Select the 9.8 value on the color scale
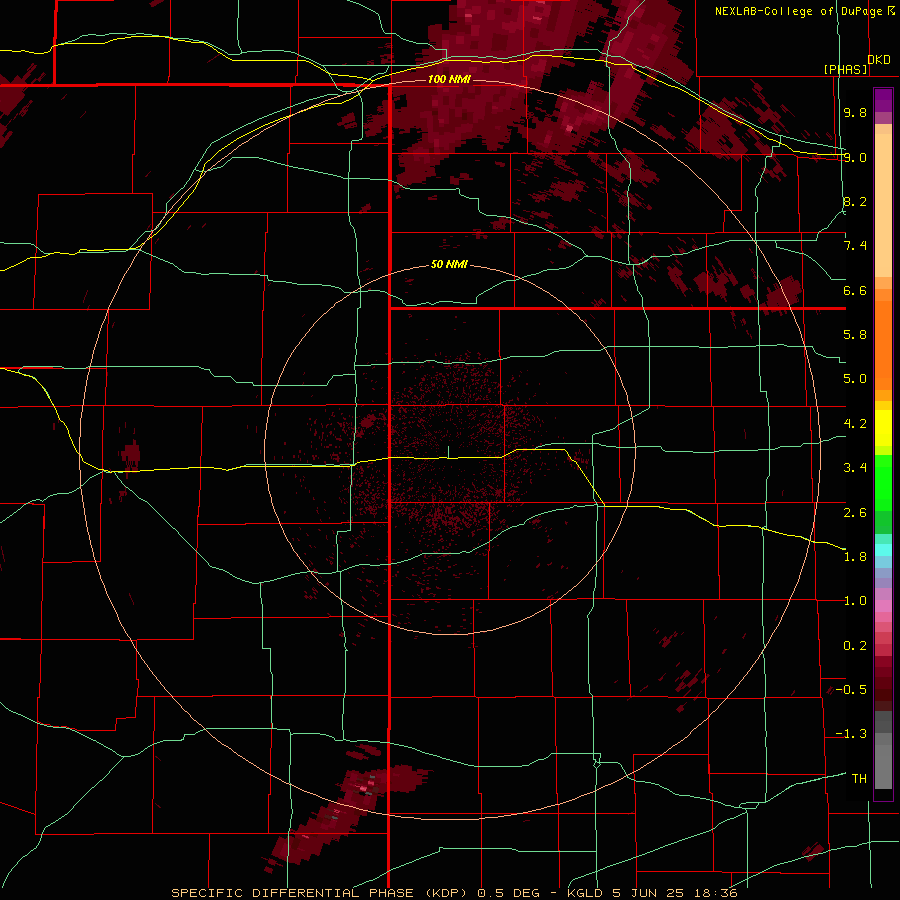The width and height of the screenshot is (900, 900). point(855,112)
